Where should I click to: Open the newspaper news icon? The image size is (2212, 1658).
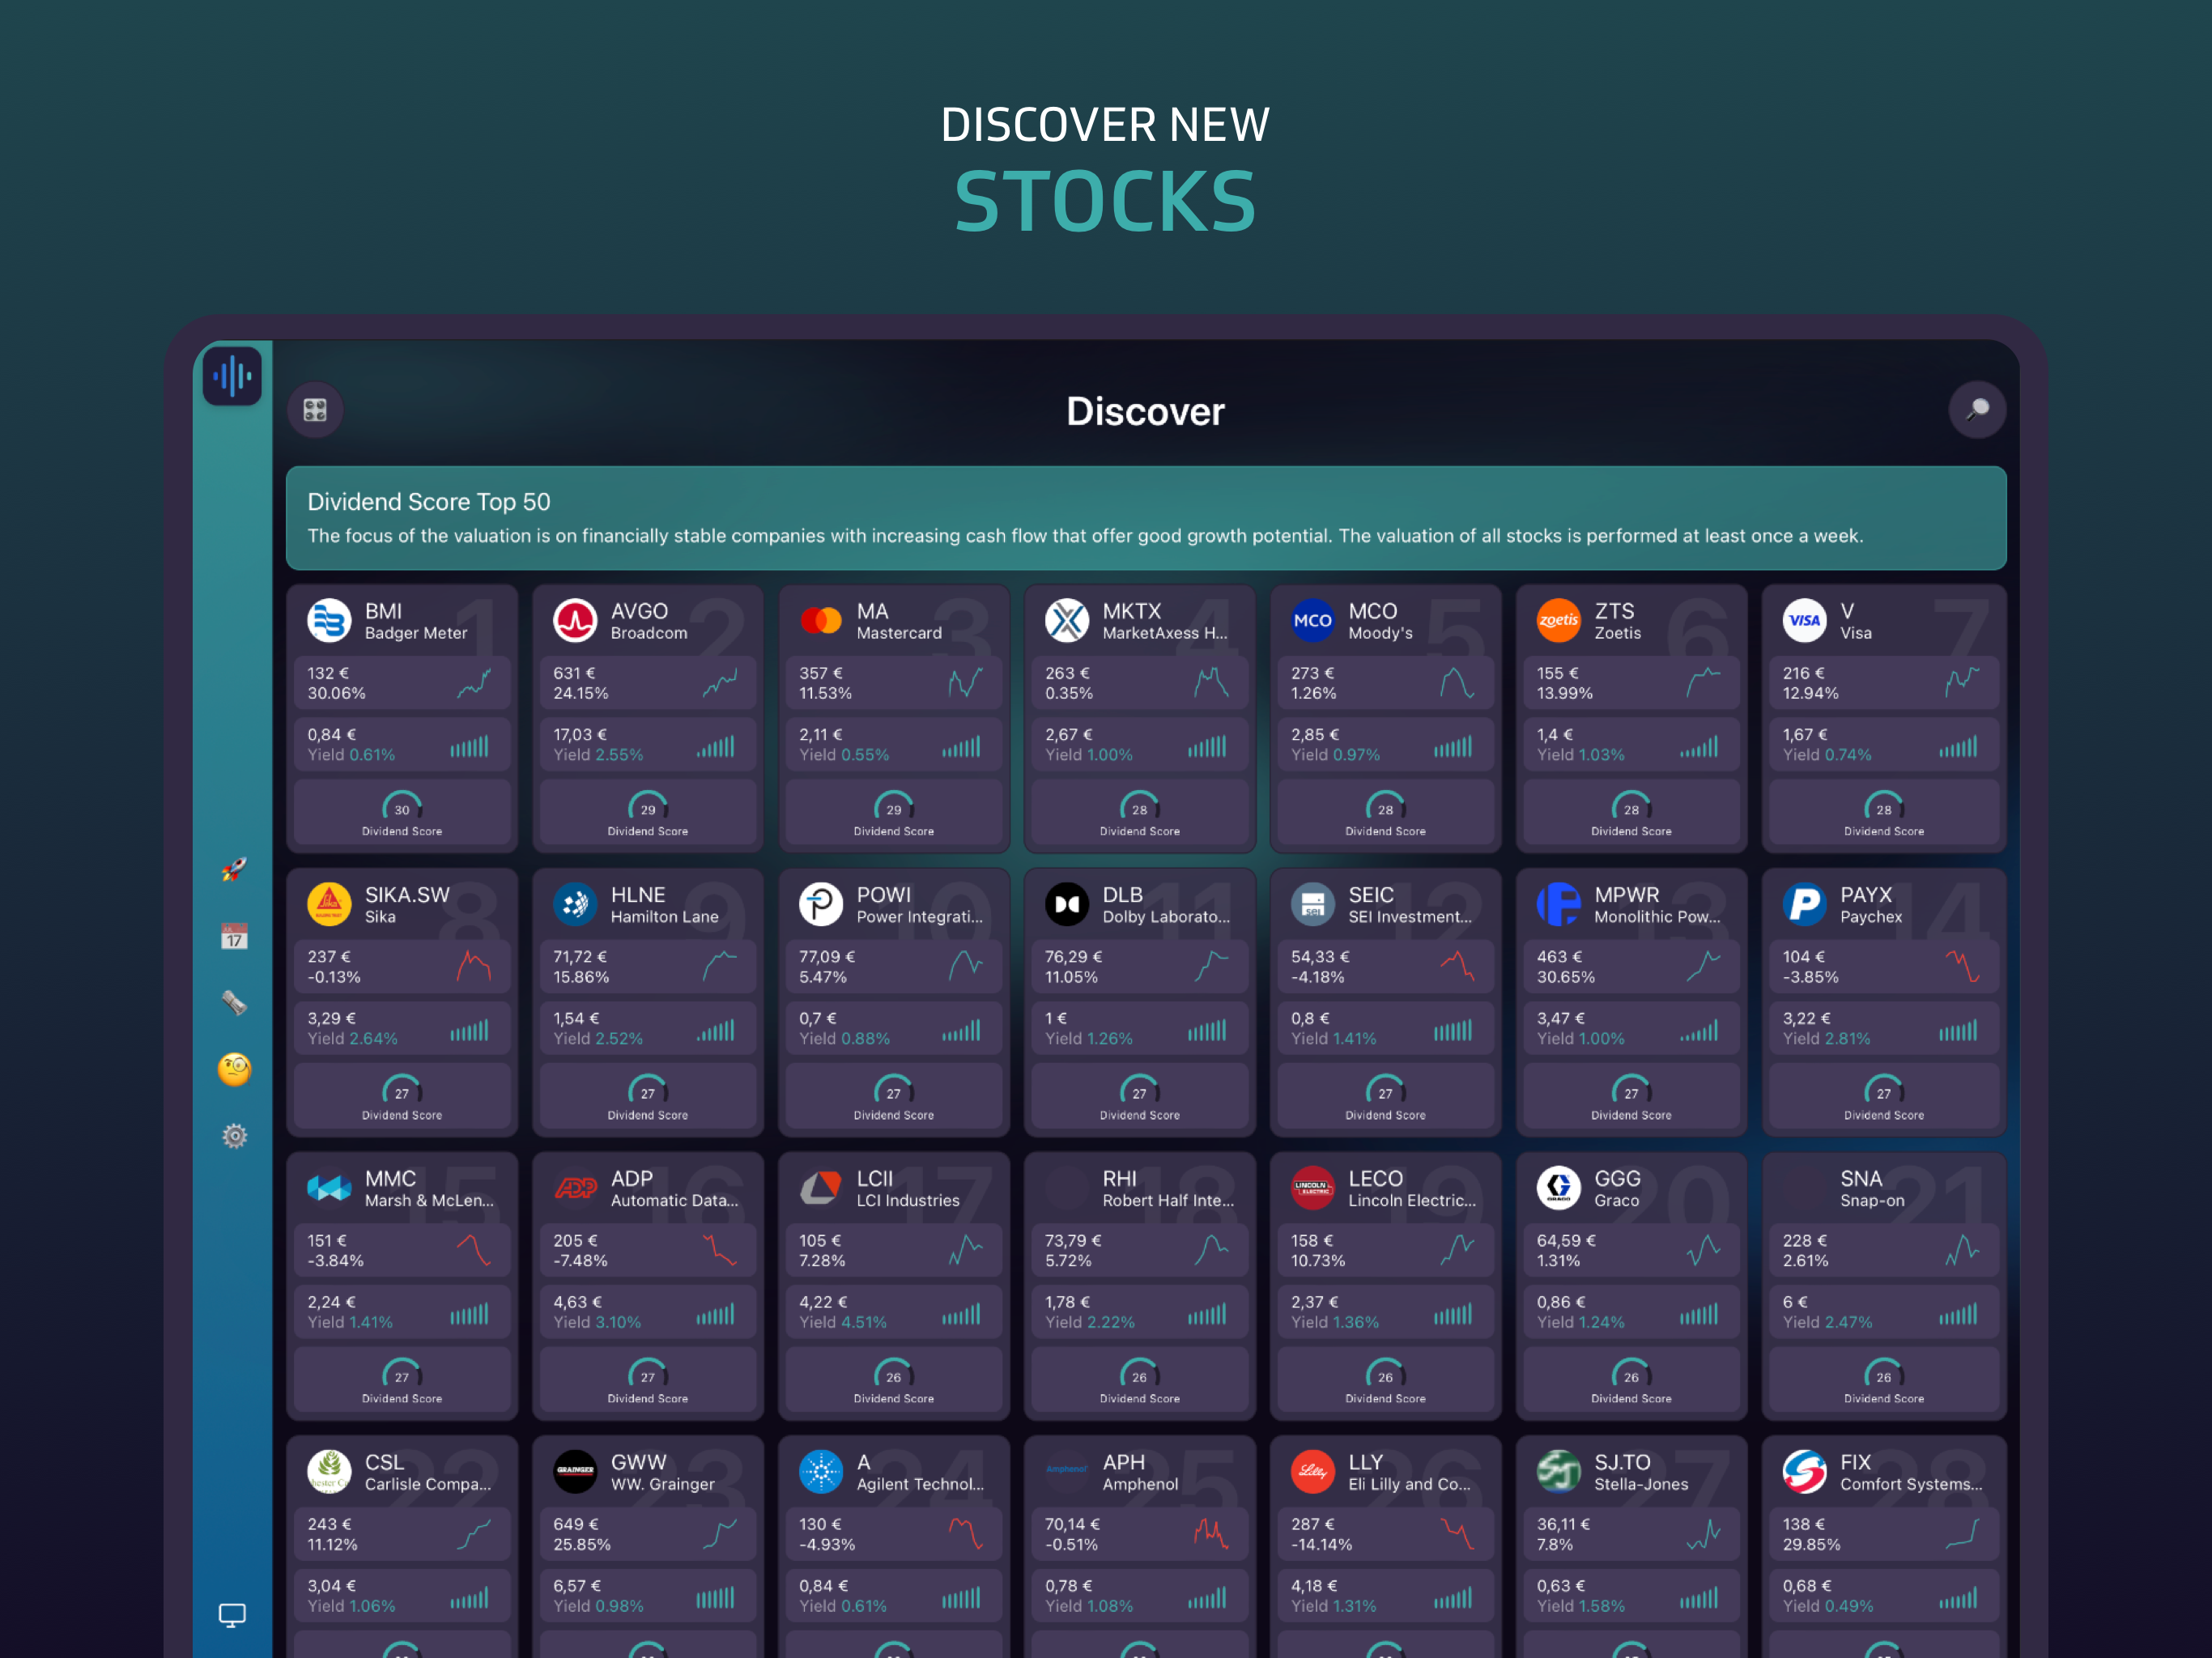tap(233, 1002)
